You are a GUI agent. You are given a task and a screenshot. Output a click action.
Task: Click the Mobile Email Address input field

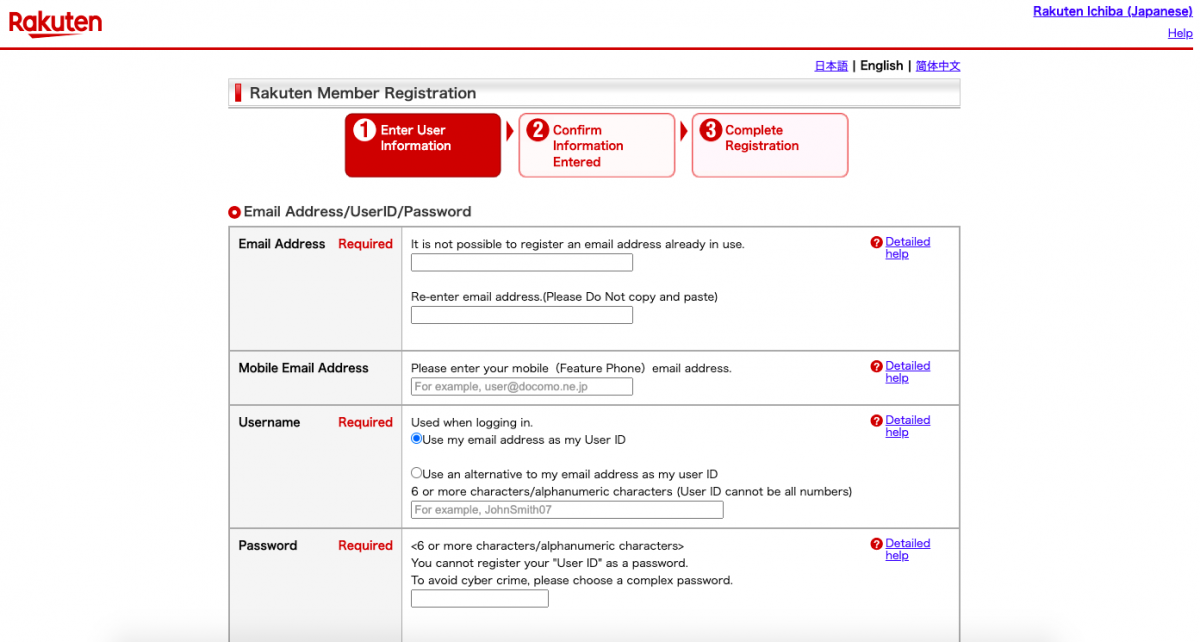click(x=521, y=387)
